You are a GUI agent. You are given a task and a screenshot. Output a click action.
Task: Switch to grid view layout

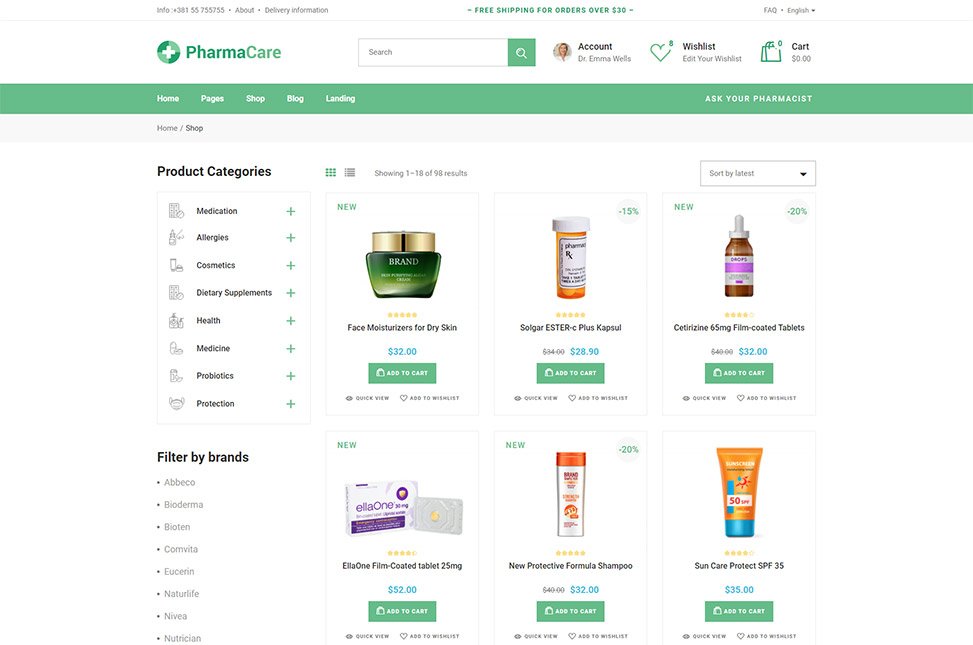pos(331,173)
